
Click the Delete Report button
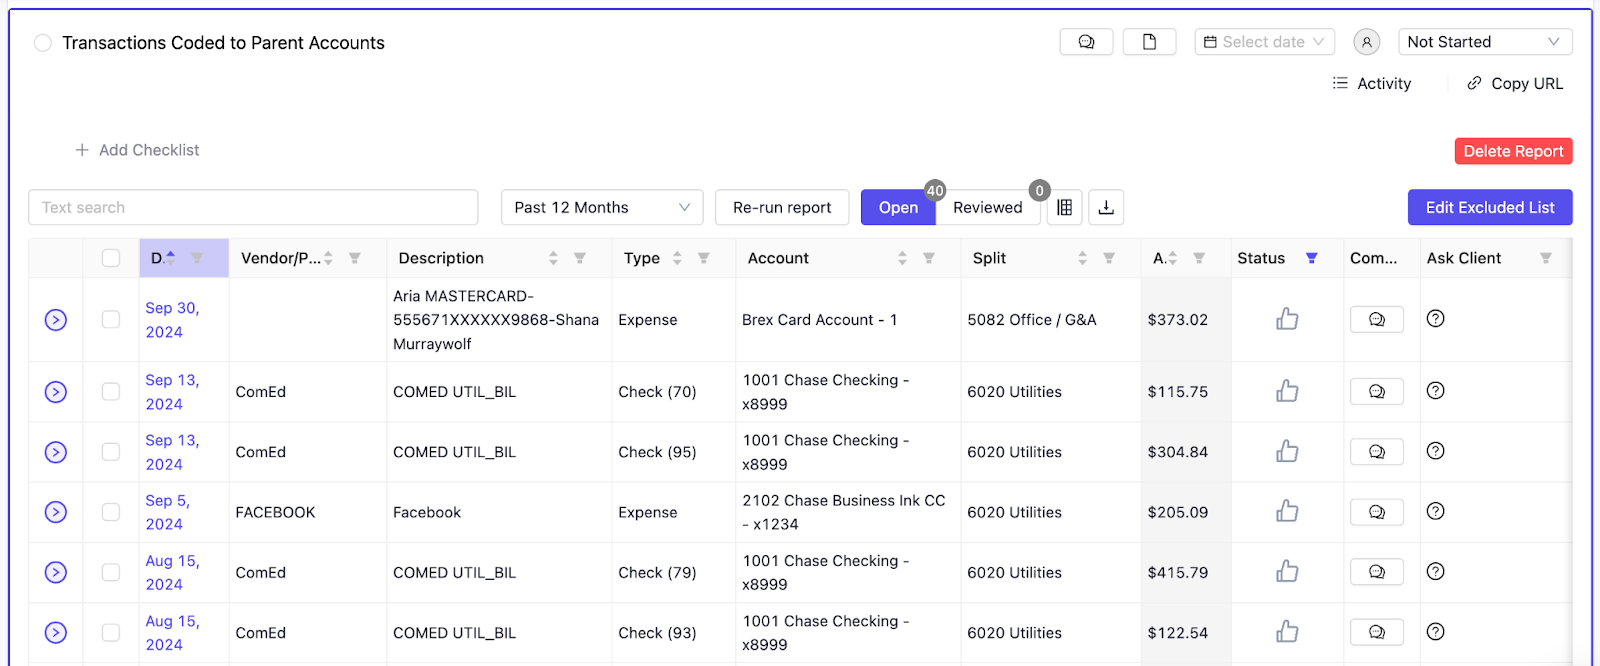pos(1512,151)
